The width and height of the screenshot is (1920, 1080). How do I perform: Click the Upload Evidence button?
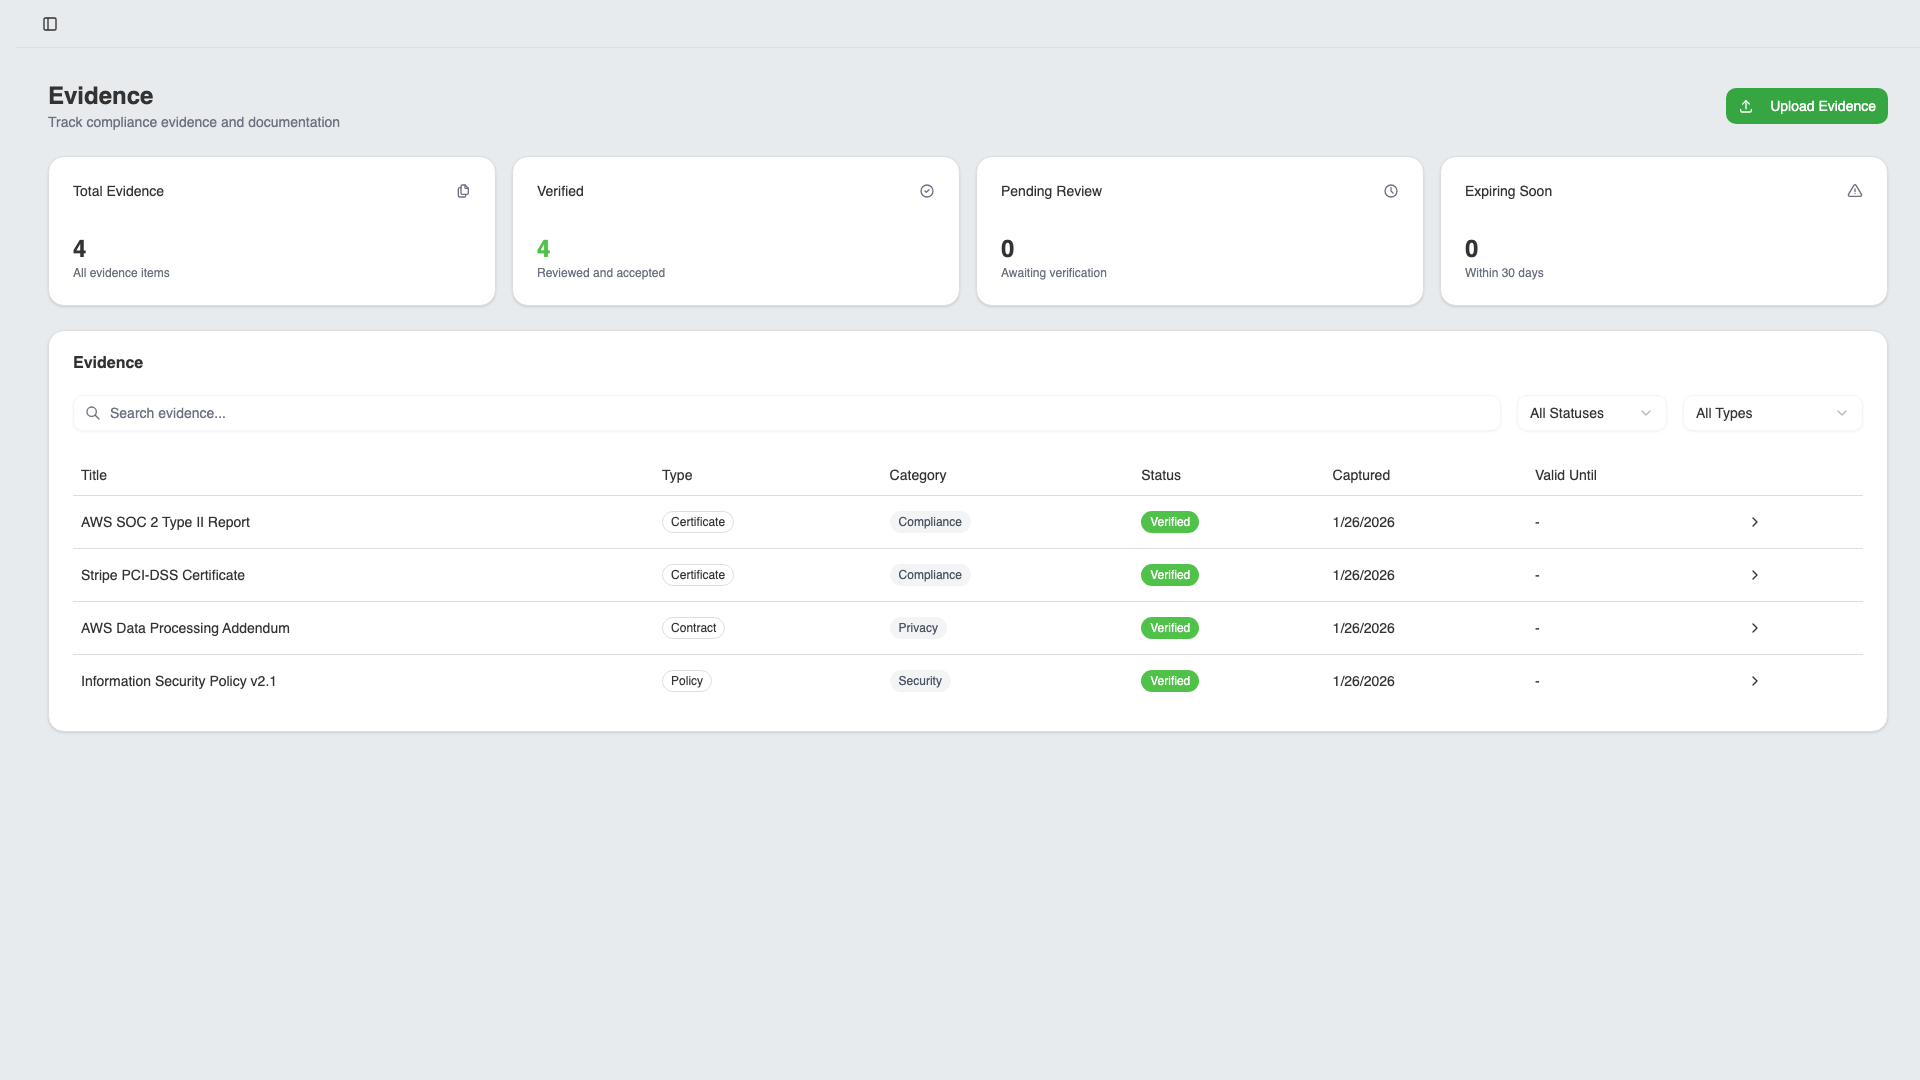click(1806, 106)
